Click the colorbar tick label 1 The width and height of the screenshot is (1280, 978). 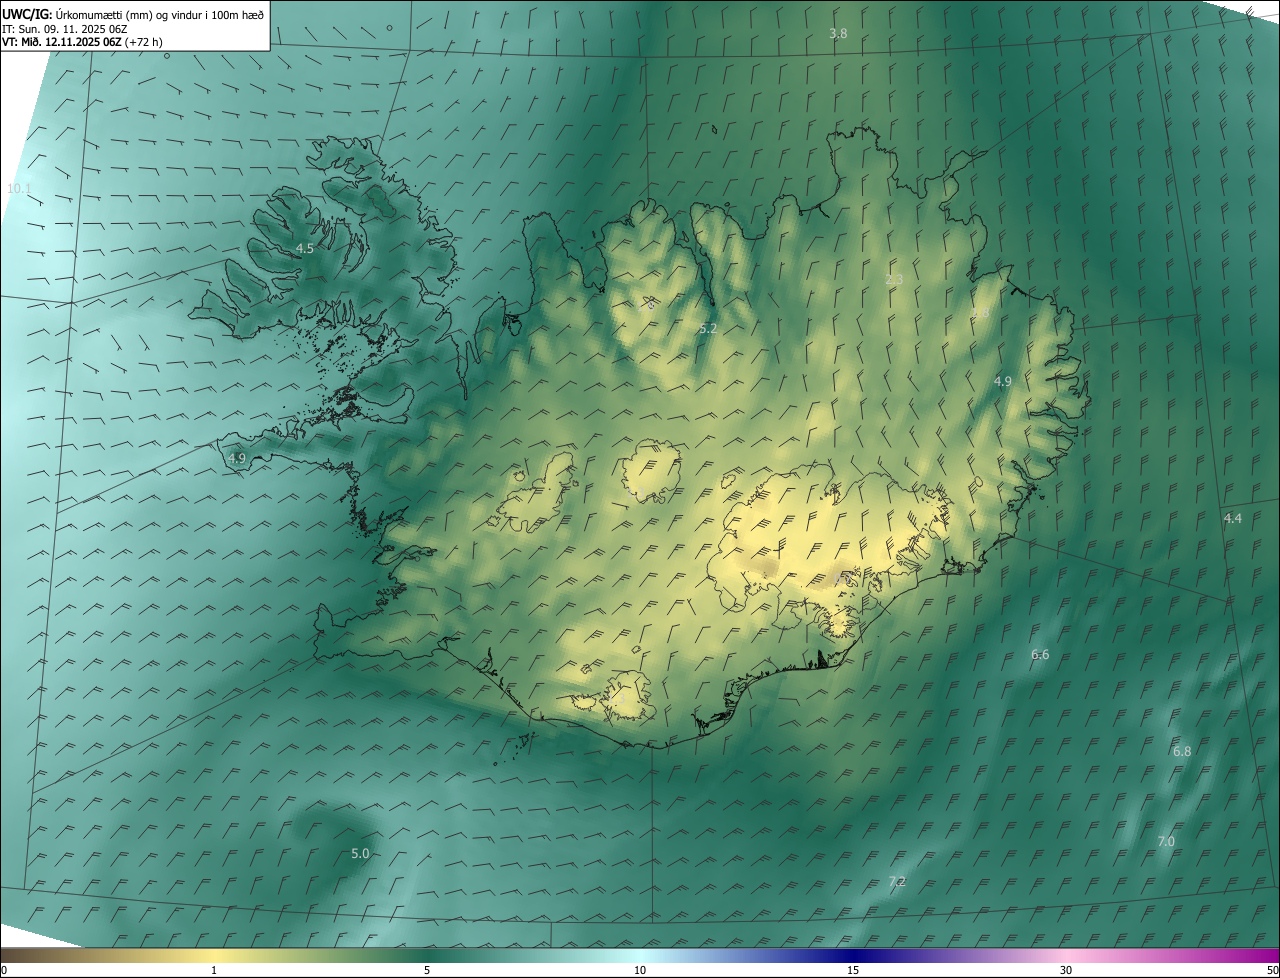tap(214, 970)
